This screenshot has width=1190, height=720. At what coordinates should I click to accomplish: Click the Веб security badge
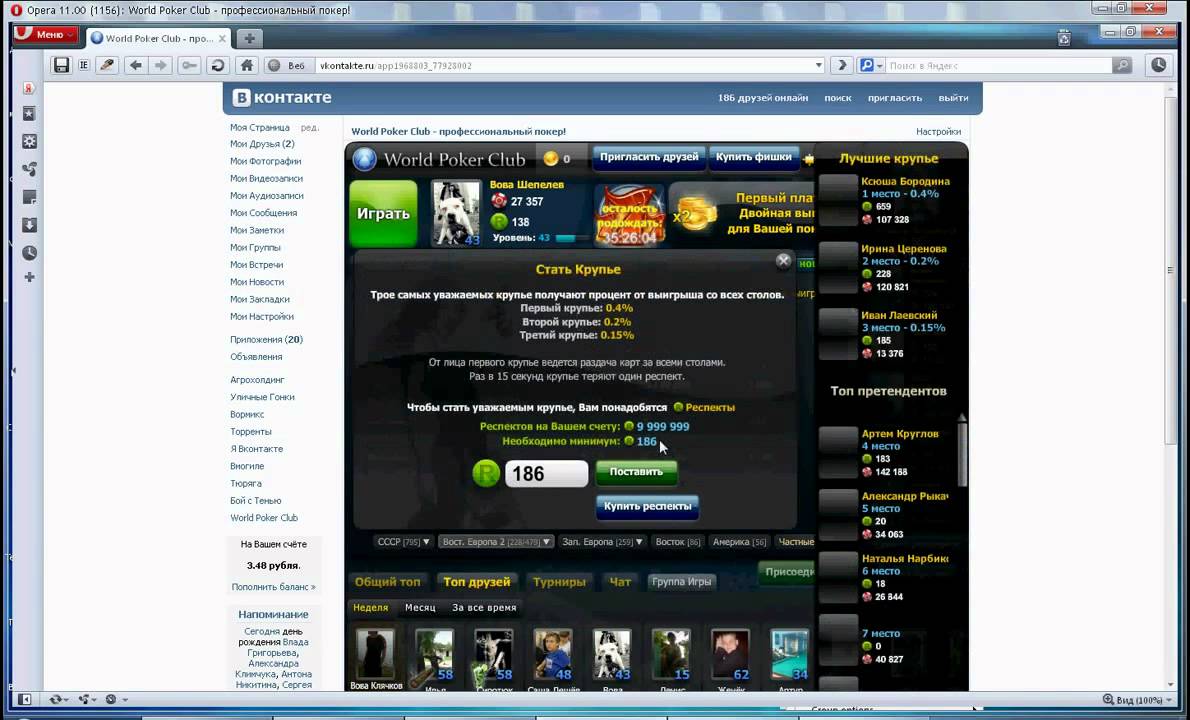(x=288, y=65)
